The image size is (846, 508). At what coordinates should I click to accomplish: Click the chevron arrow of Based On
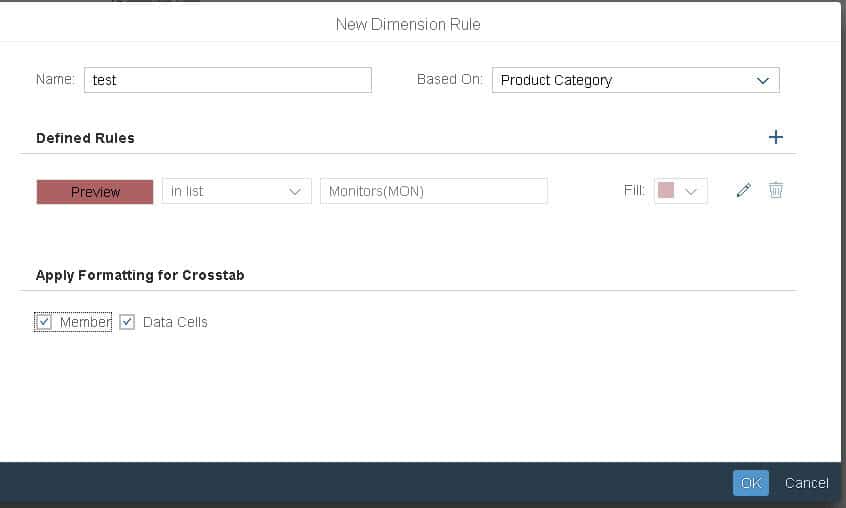point(763,80)
